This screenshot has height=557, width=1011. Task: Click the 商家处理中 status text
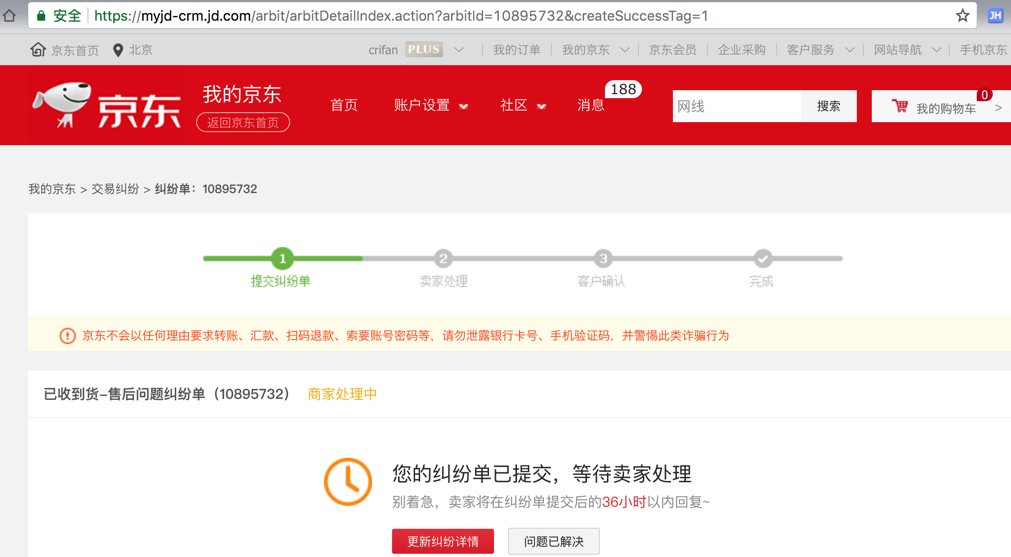click(x=342, y=394)
